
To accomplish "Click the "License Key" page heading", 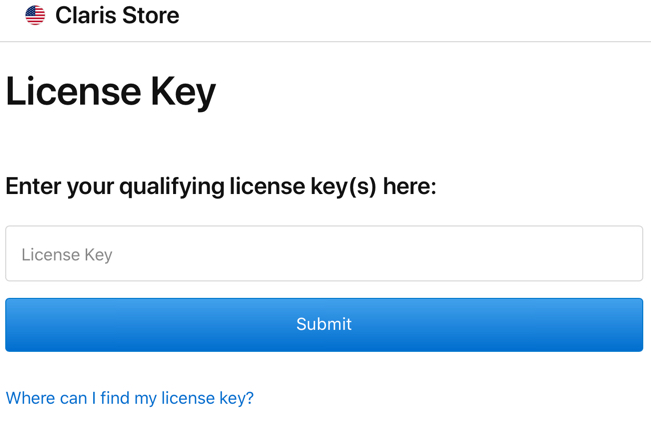I will [x=111, y=92].
